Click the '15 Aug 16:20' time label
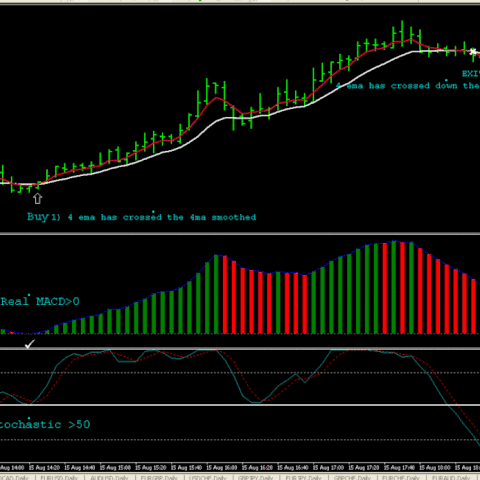Screen dimensions: 480x480 point(258,468)
